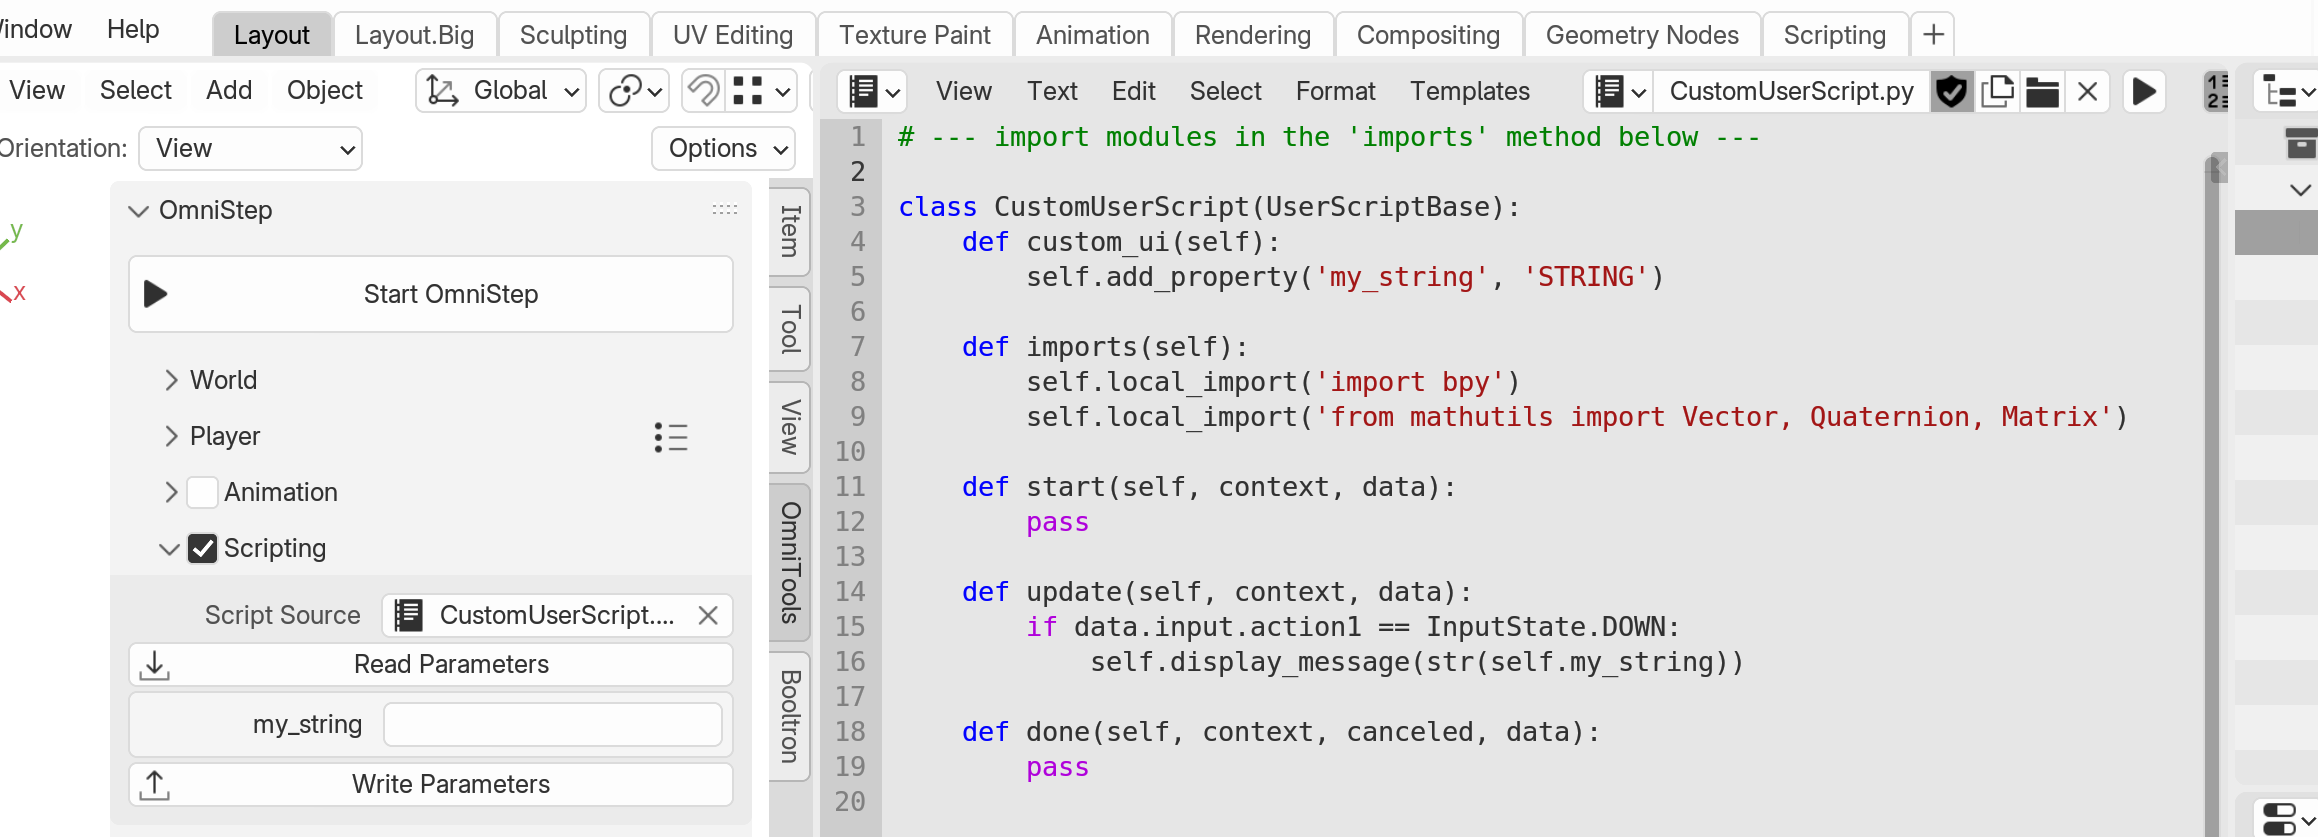The height and width of the screenshot is (837, 2318).
Task: Open the Global transform orientation dropdown
Action: pyautogui.click(x=501, y=91)
